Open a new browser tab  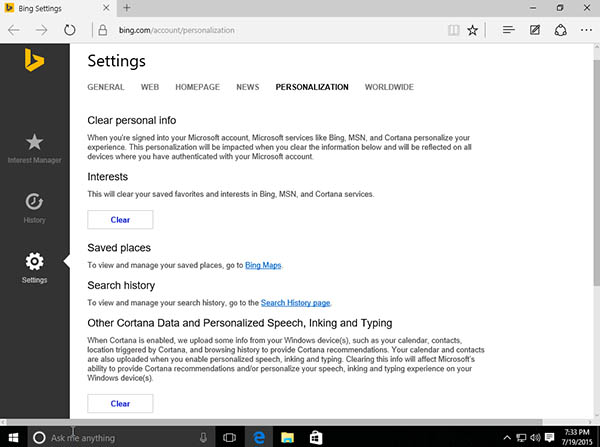point(127,8)
